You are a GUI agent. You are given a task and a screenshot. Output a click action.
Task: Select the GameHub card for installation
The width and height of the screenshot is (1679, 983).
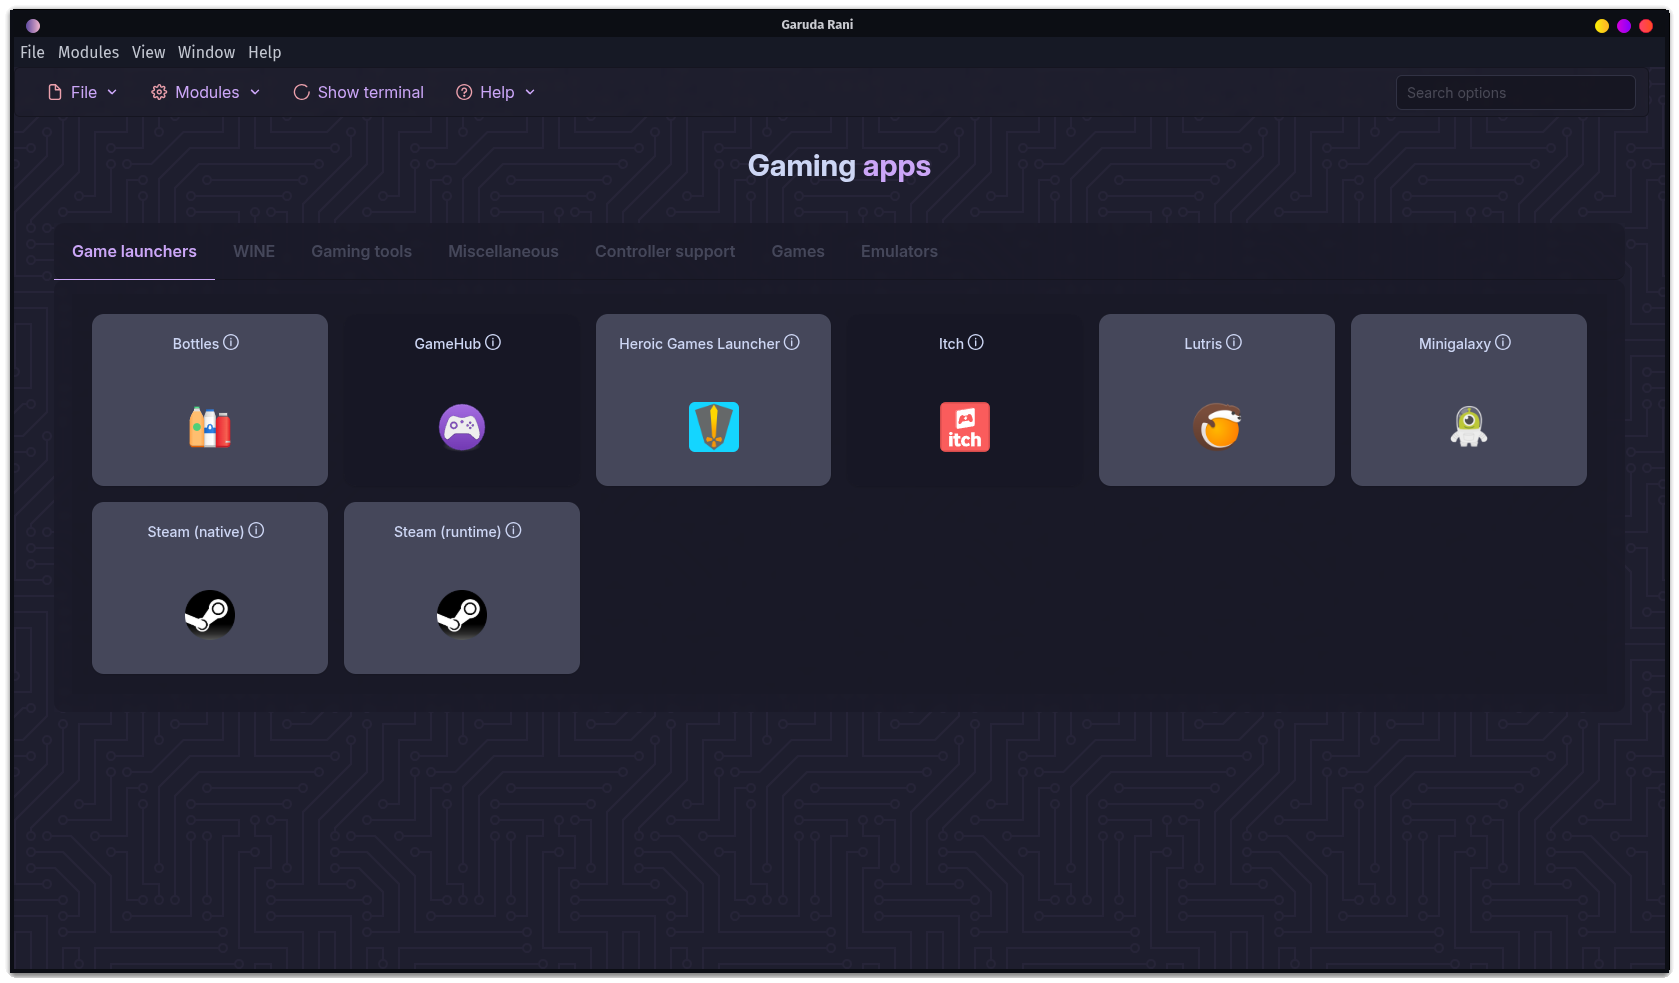(x=462, y=400)
